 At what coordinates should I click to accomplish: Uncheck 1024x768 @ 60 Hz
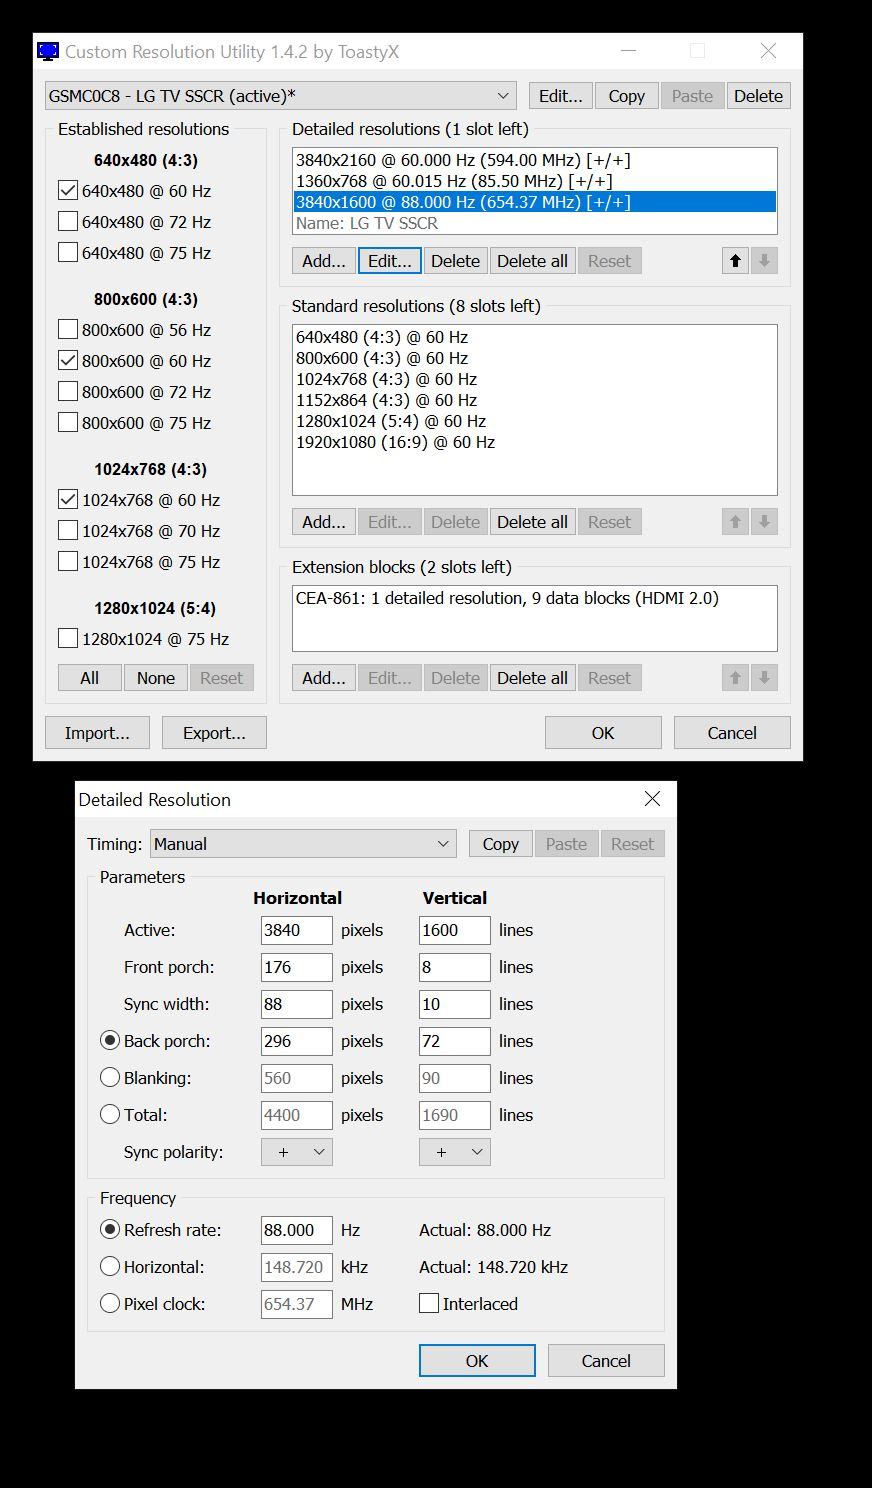coord(68,500)
